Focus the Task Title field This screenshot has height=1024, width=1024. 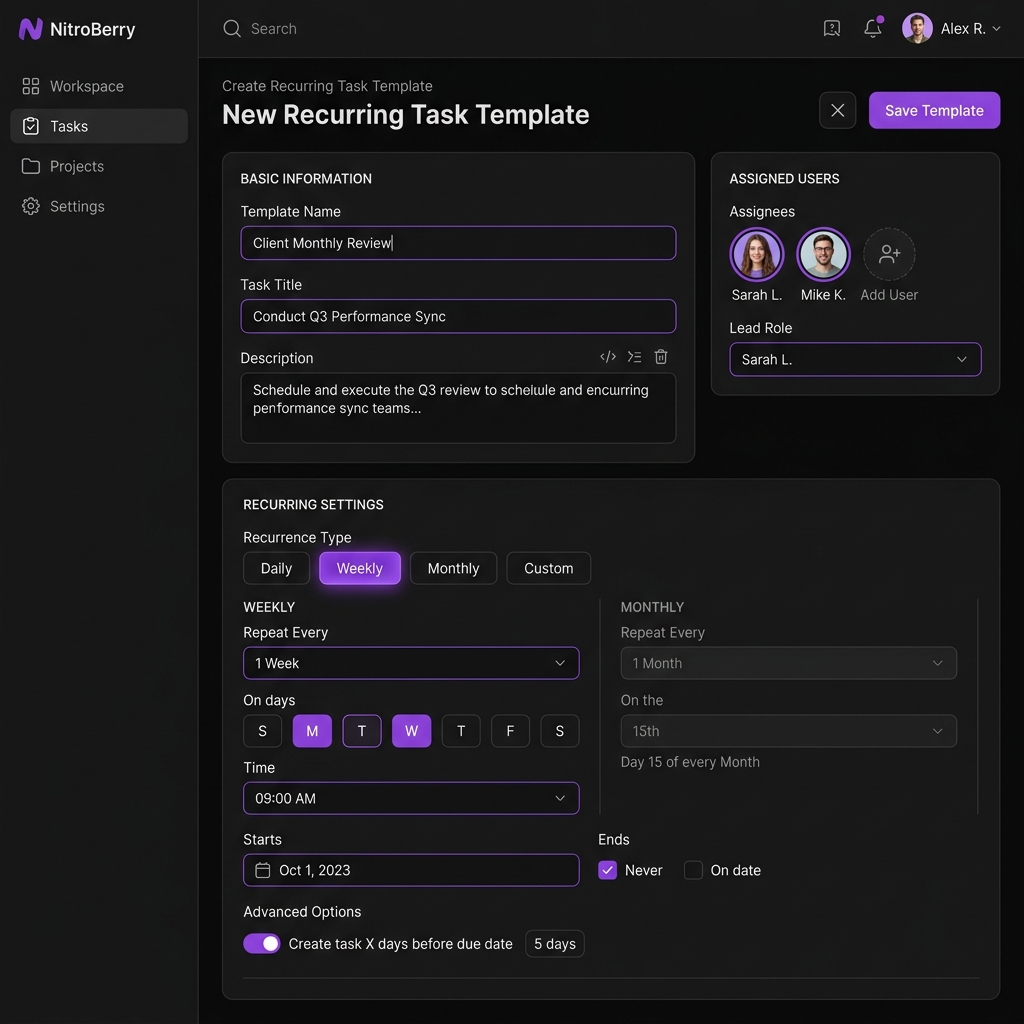click(x=458, y=316)
